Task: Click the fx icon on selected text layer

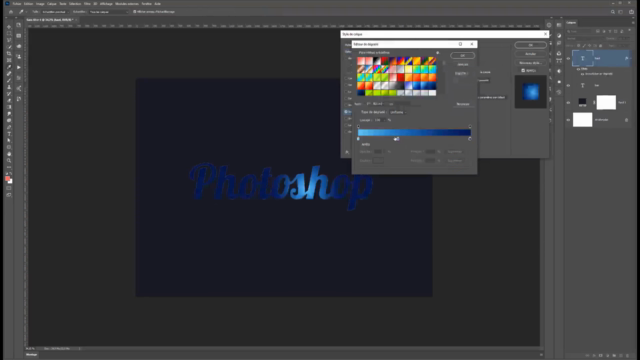Action: pos(626,58)
